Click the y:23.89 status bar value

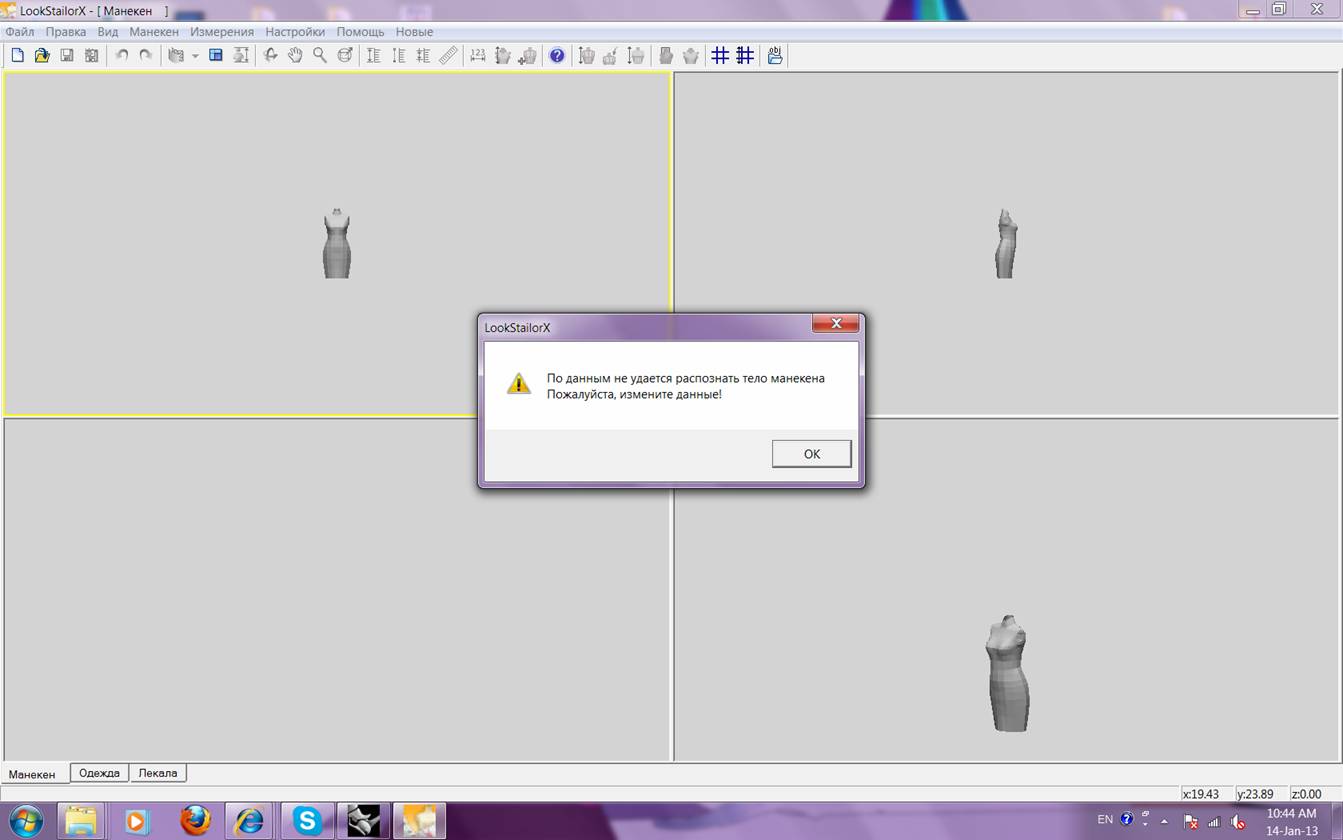pos(1255,794)
